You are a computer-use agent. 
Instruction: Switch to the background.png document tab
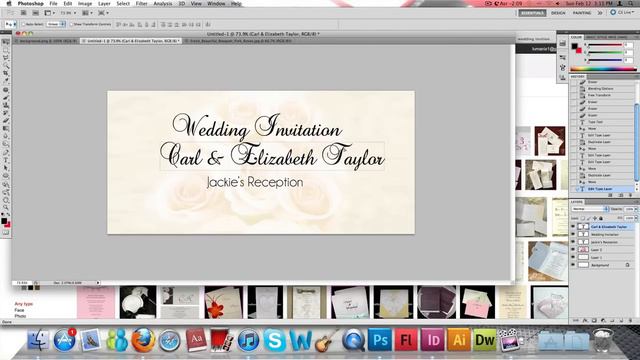[46, 41]
